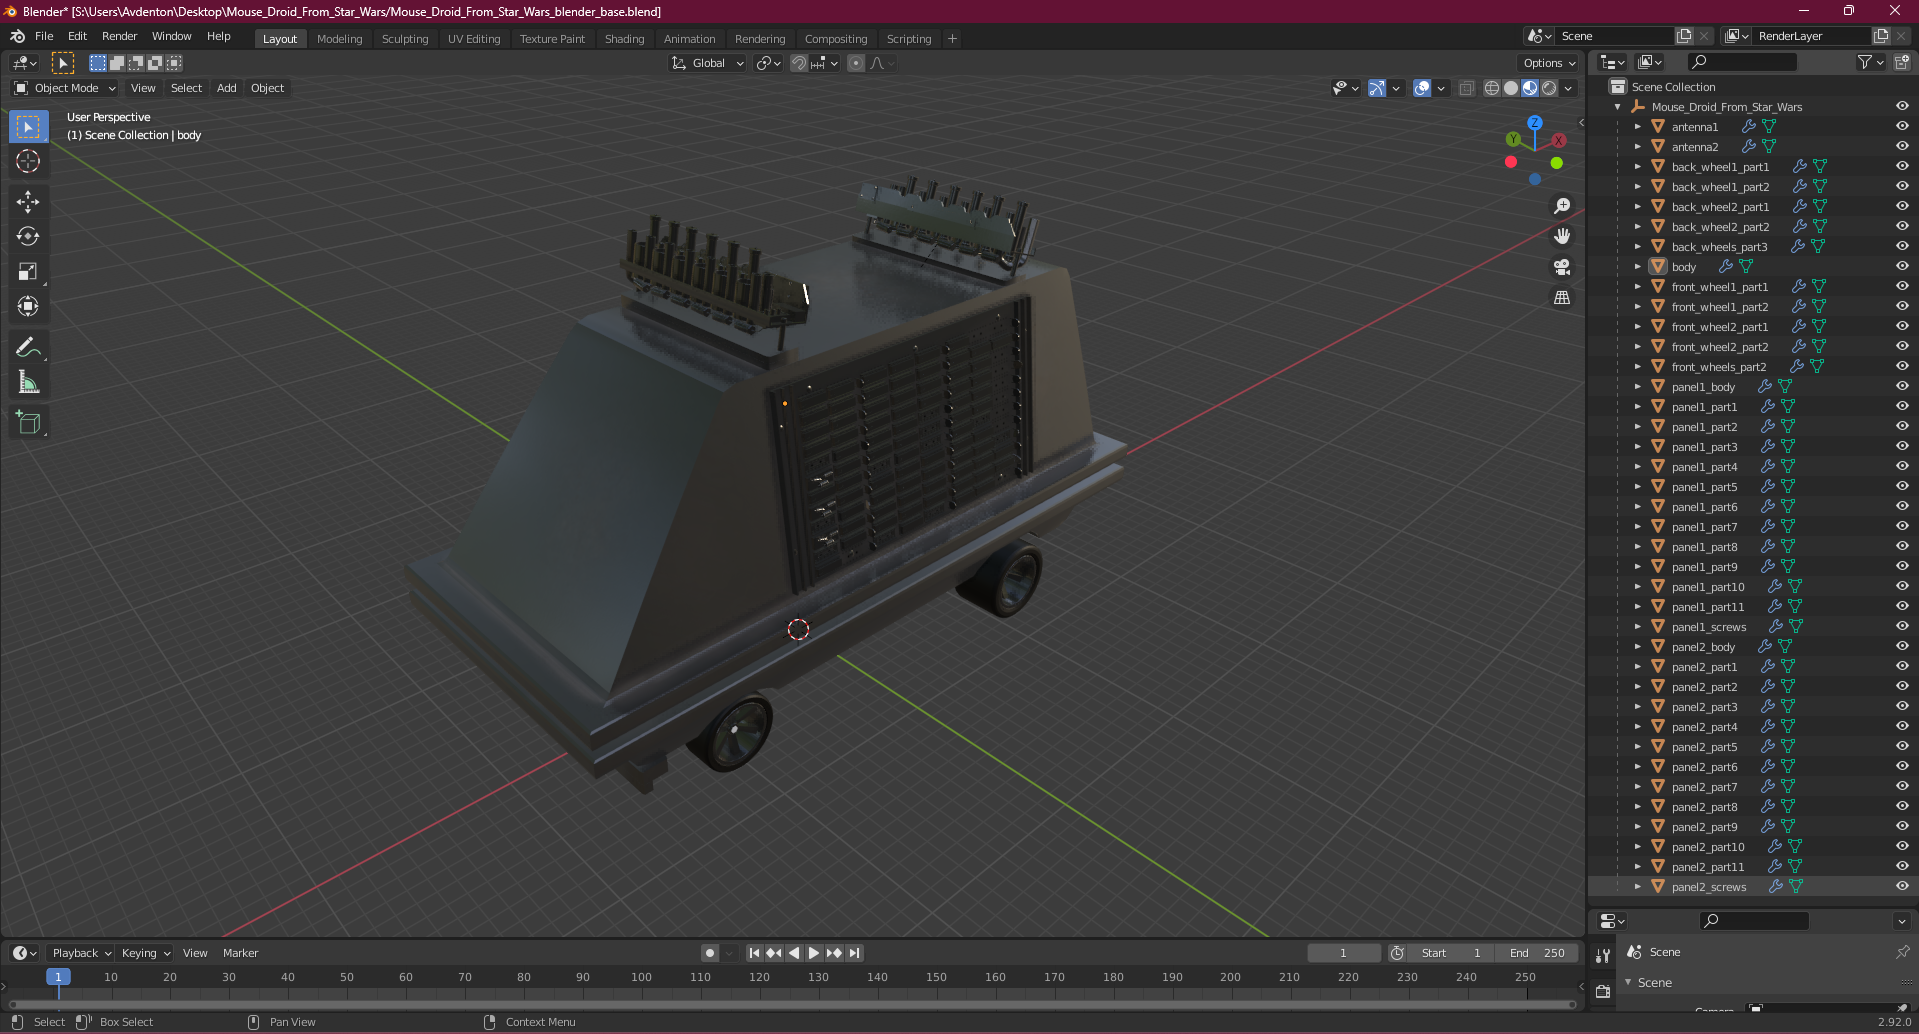Screen dimensions: 1919x1034
Task: Click the pan view hand icon
Action: pos(1562,236)
